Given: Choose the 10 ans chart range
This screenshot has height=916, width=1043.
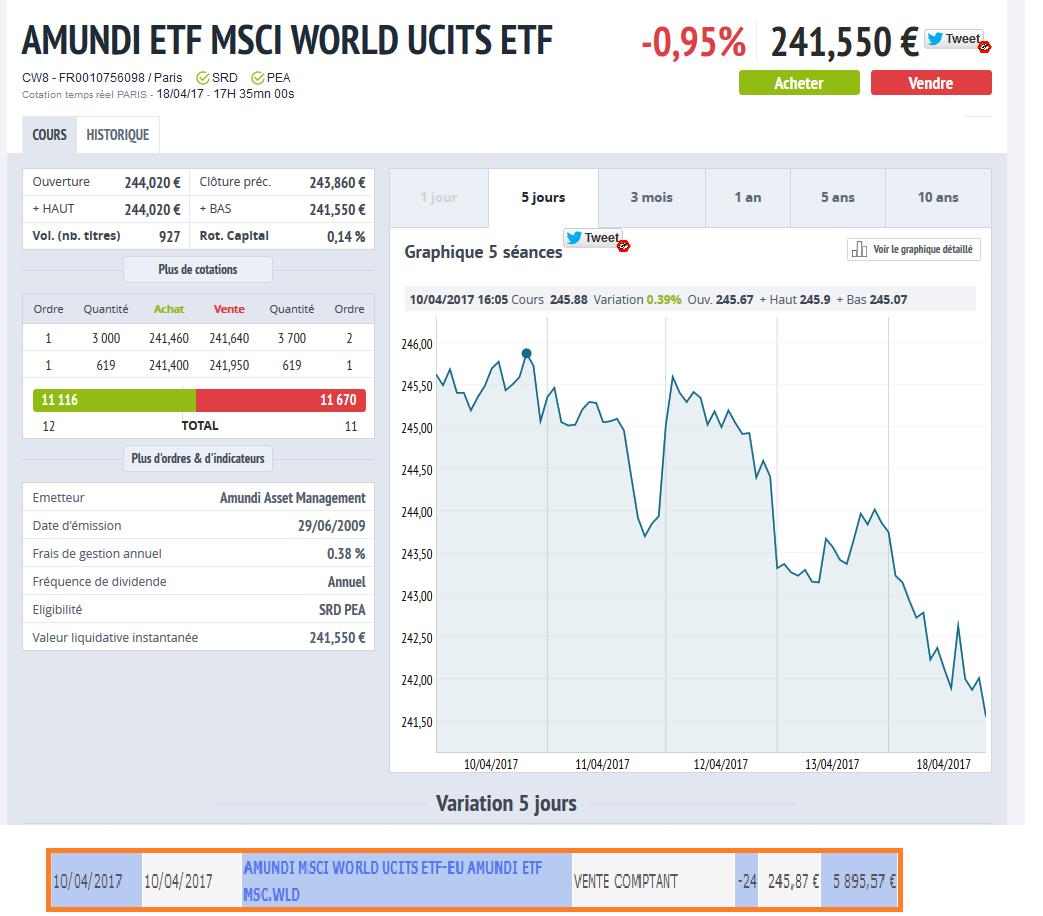Looking at the screenshot, I should (937, 197).
